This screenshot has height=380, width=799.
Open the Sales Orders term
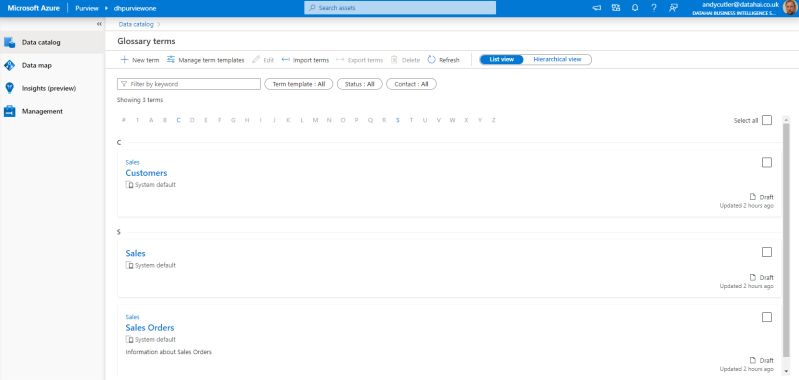click(150, 328)
